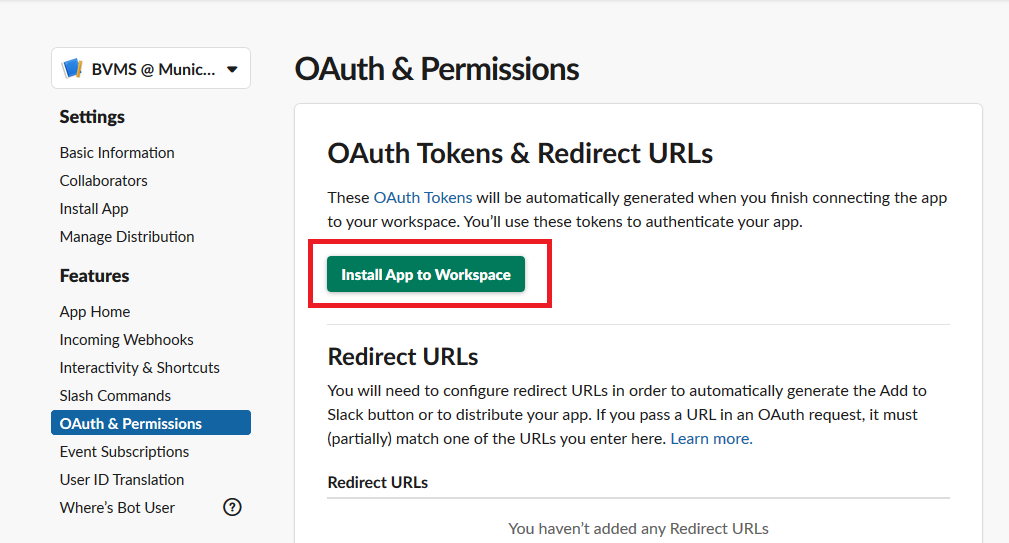Open the BVMS app selector dropdown

151,69
